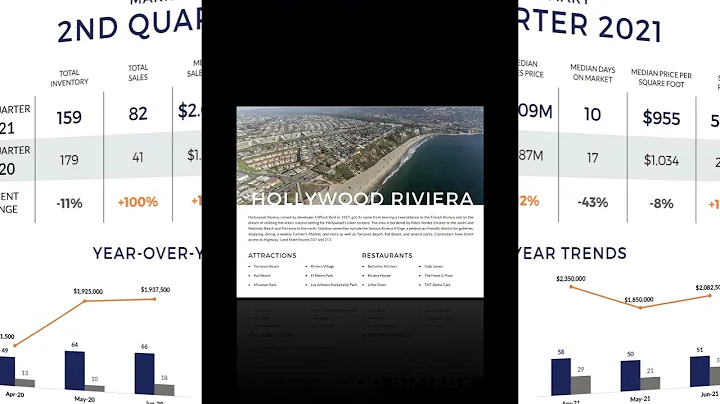
Task: Click the TNT Aloha Cafe restaurant item
Action: click(437, 285)
